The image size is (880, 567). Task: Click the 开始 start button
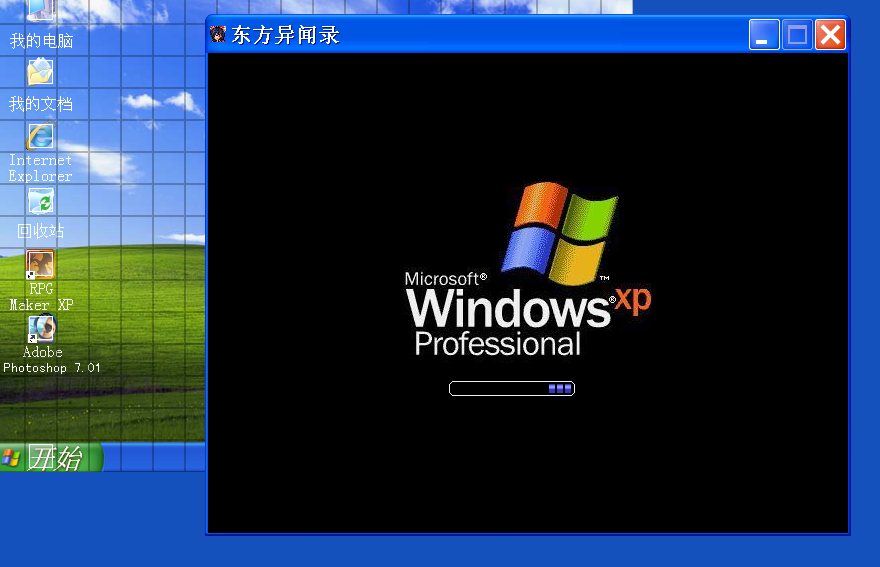(51, 458)
